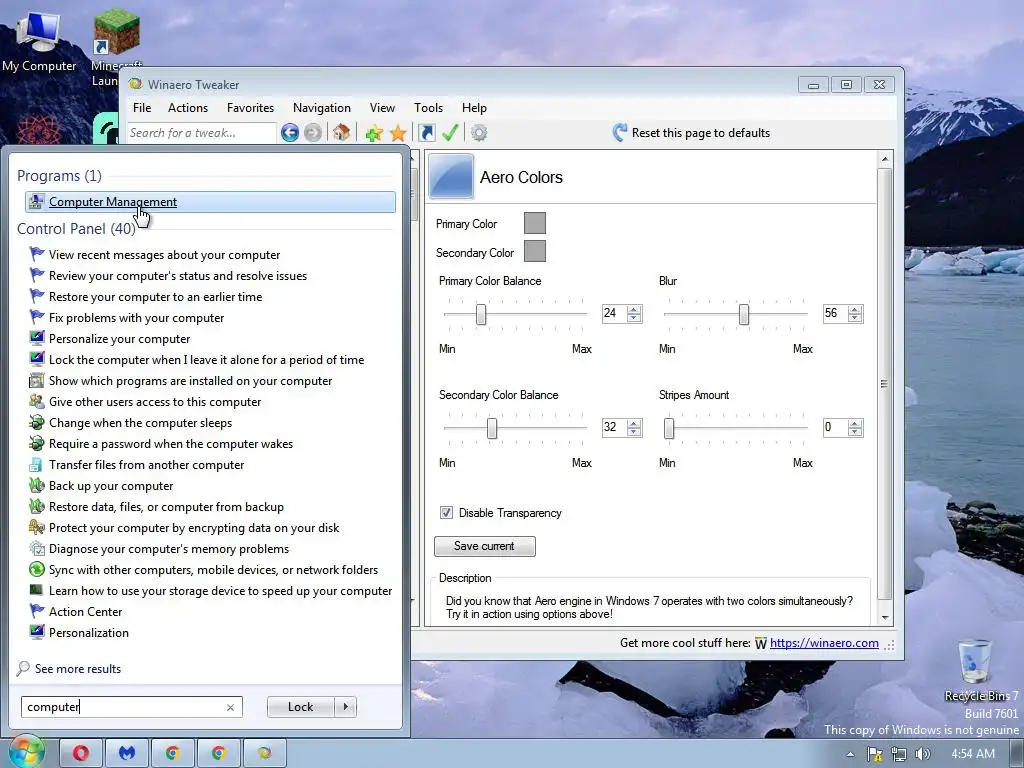This screenshot has width=1024, height=768.
Task: Decrease Blur value with the down spinner
Action: click(854, 318)
